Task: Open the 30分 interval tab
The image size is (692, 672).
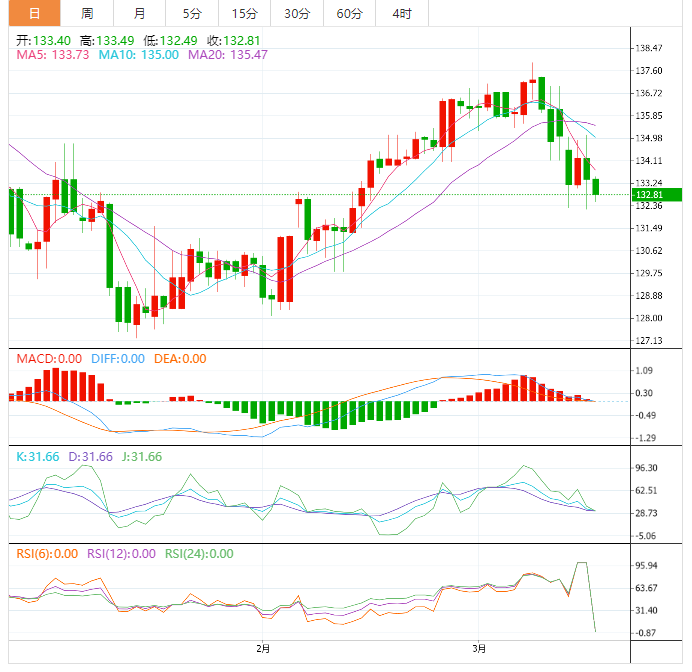Action: (x=297, y=13)
